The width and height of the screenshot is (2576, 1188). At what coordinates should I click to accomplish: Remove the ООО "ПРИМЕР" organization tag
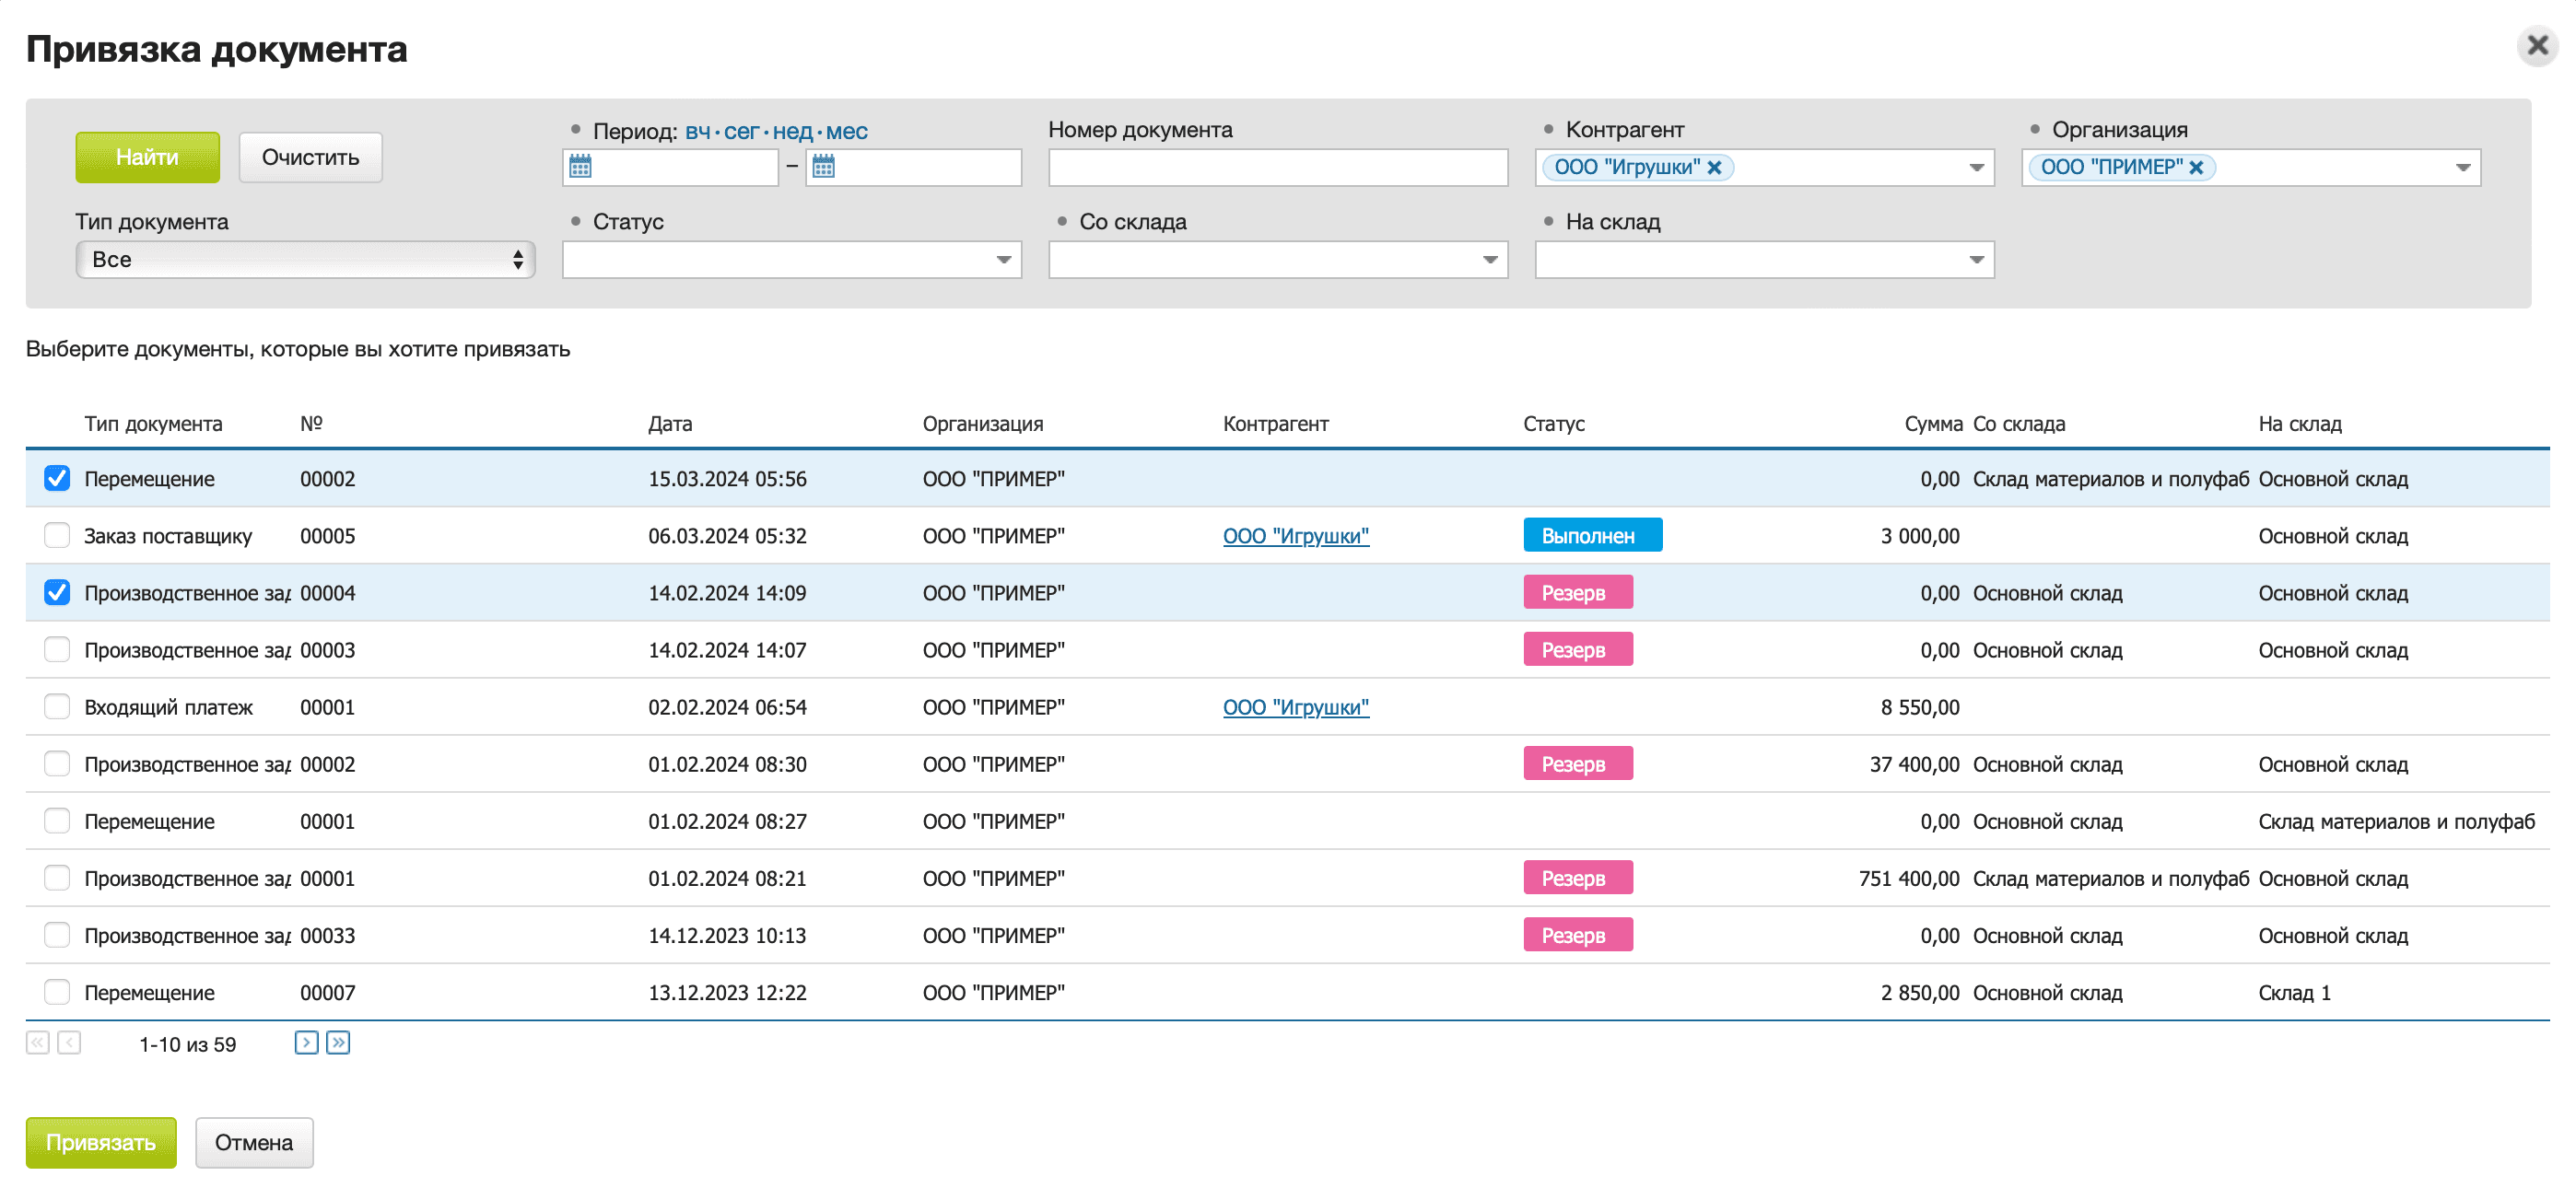[x=2196, y=168]
